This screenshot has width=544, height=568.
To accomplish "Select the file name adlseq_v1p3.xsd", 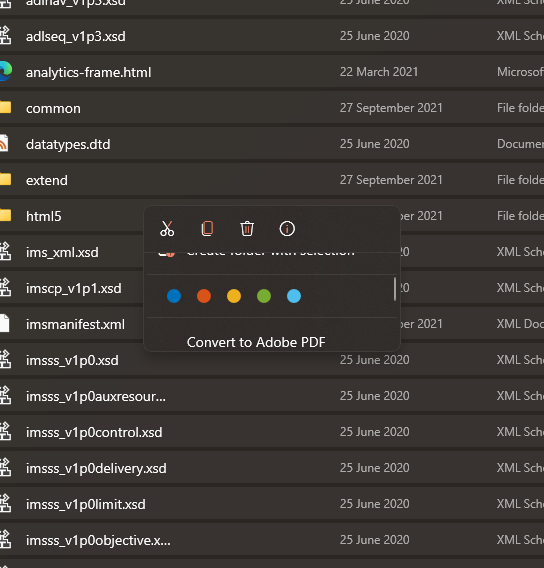I will coord(76,37).
